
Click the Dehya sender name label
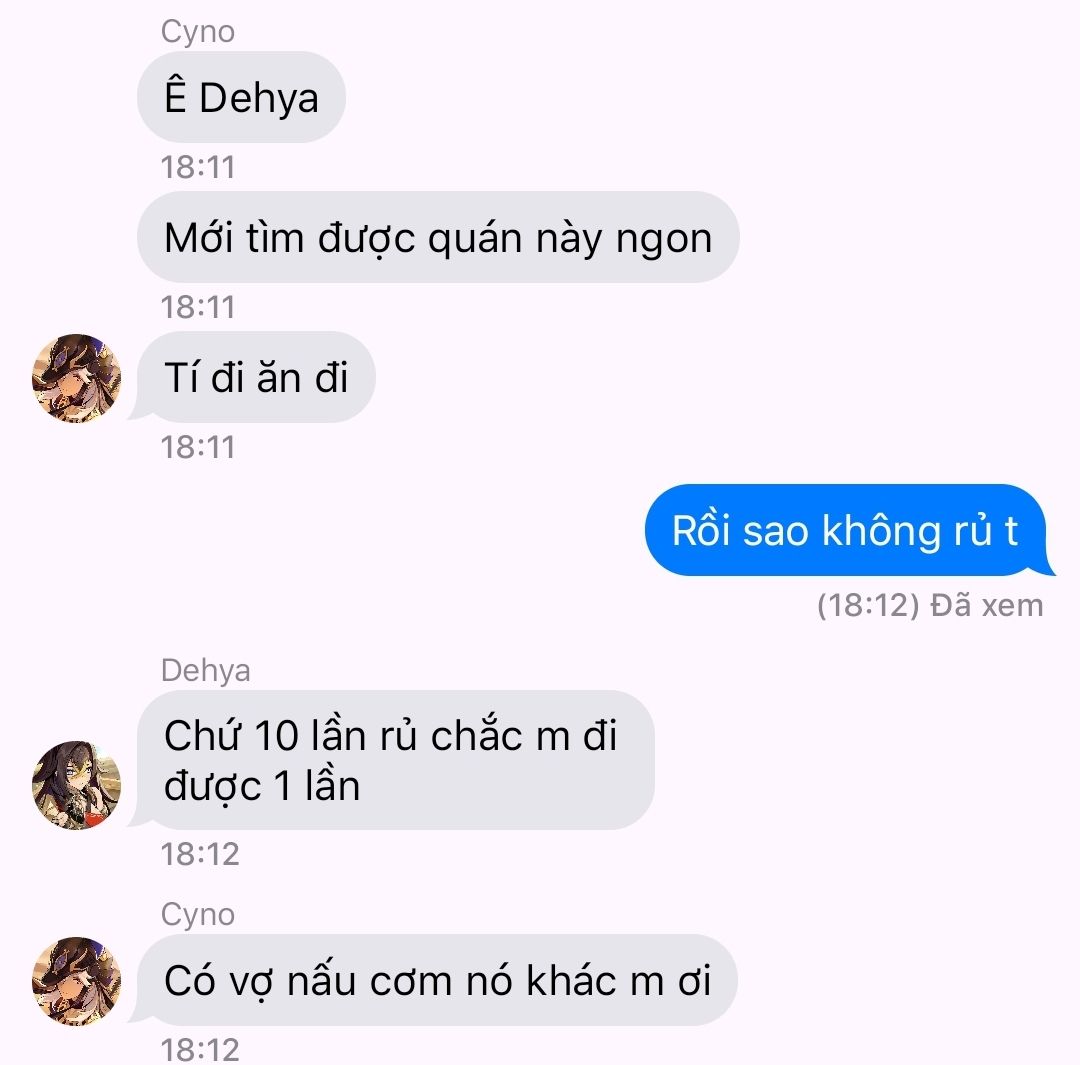click(205, 670)
